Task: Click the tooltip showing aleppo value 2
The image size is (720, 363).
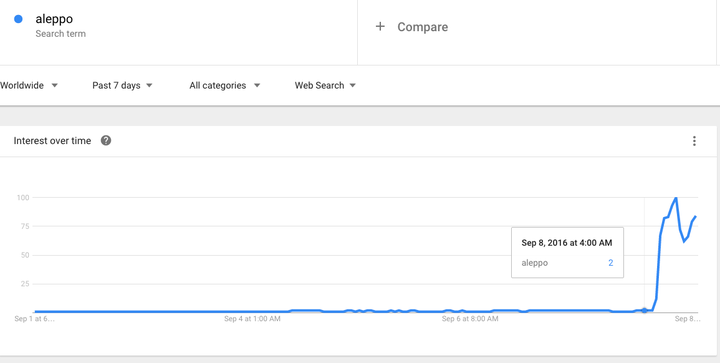Action: 567,252
